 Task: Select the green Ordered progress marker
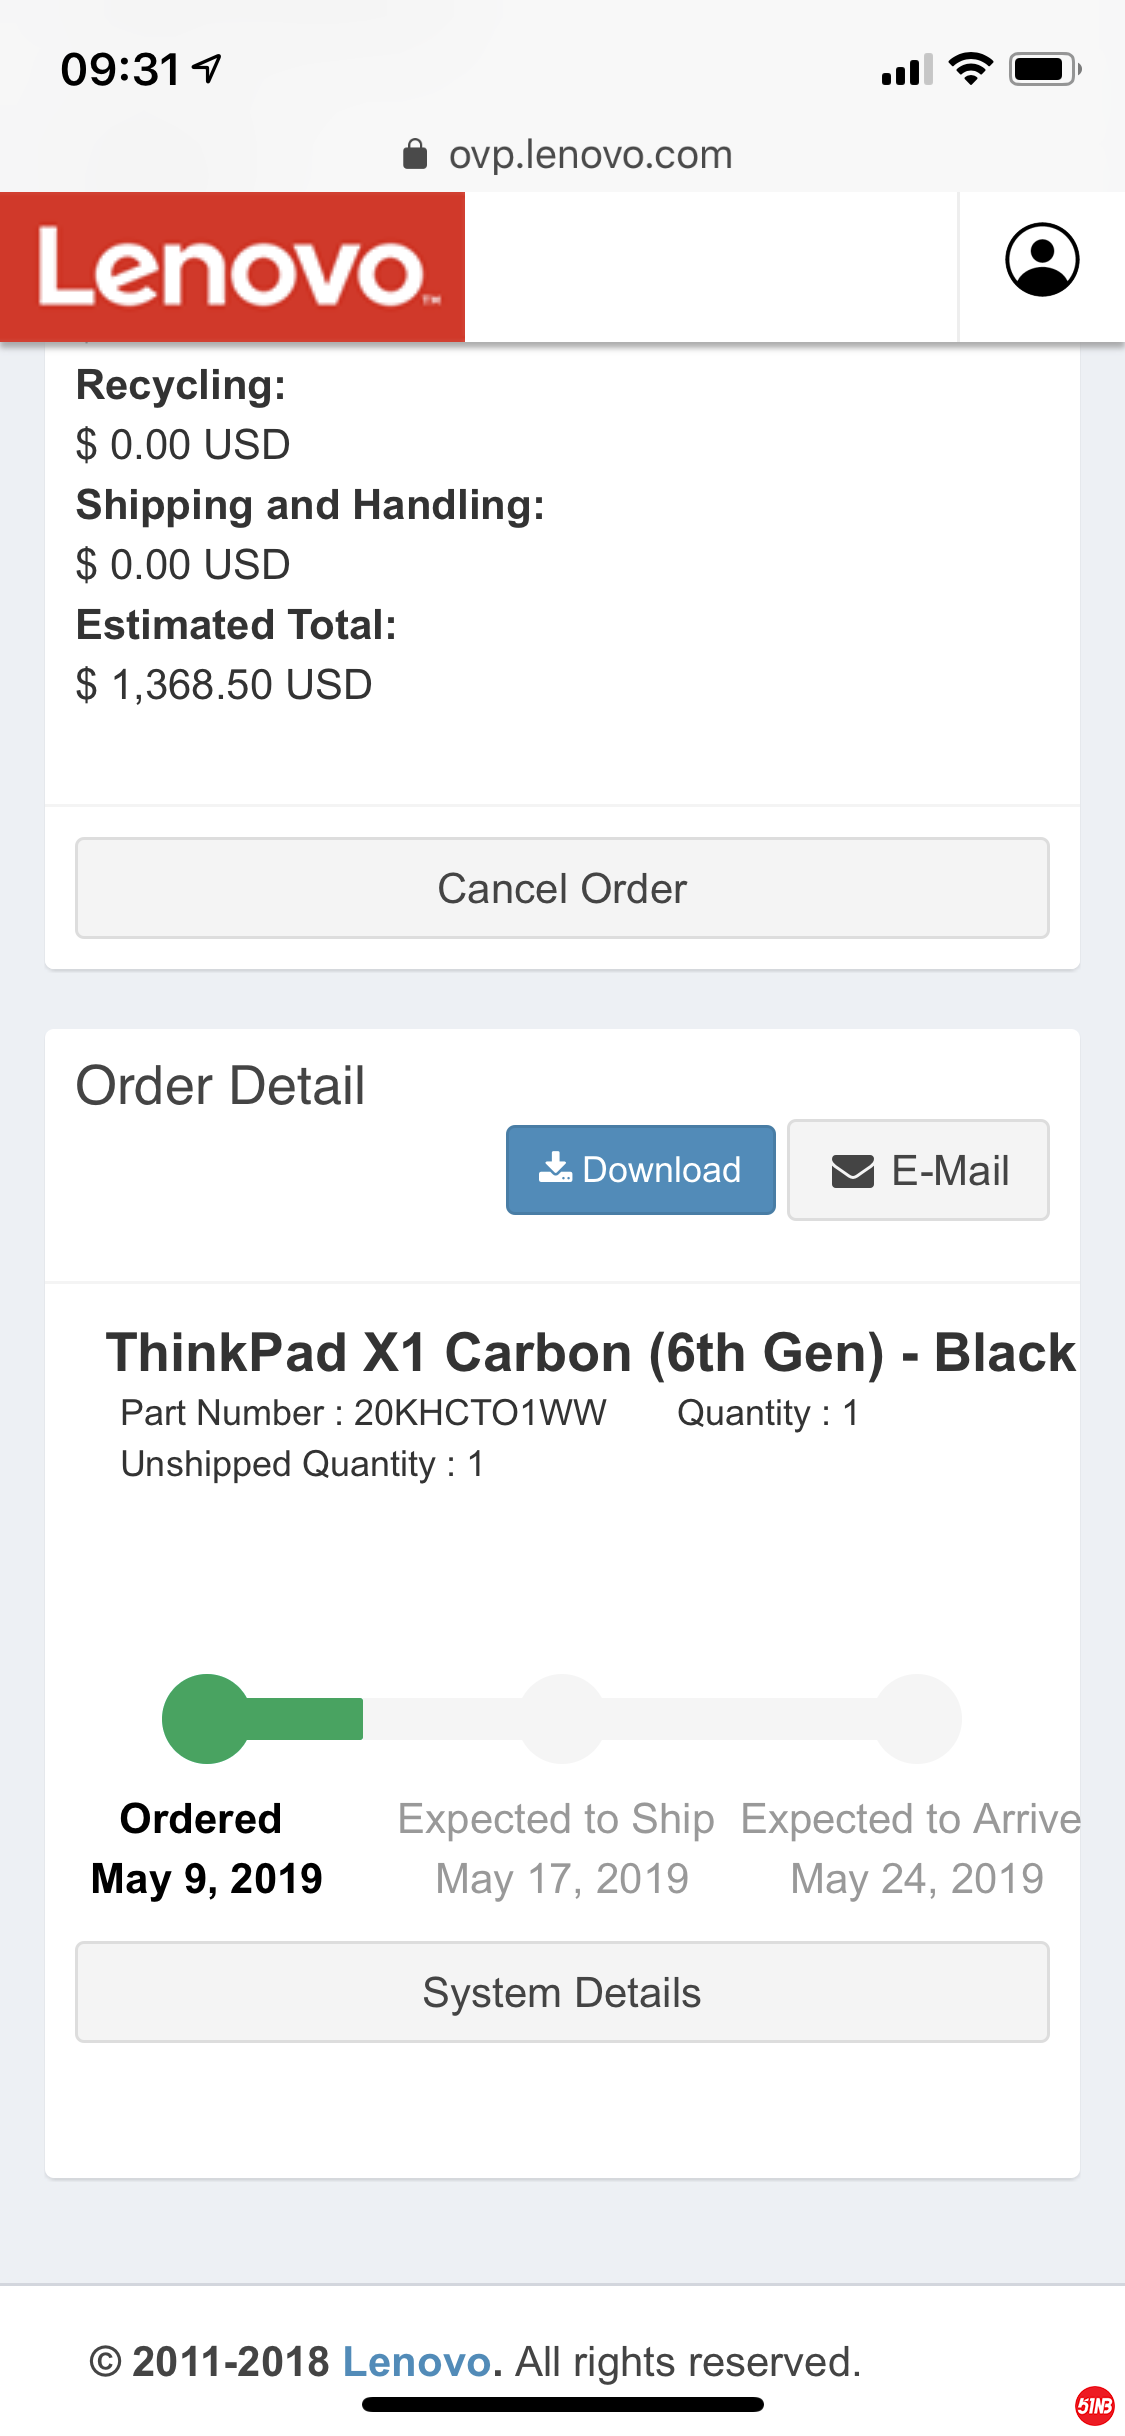click(x=206, y=1718)
